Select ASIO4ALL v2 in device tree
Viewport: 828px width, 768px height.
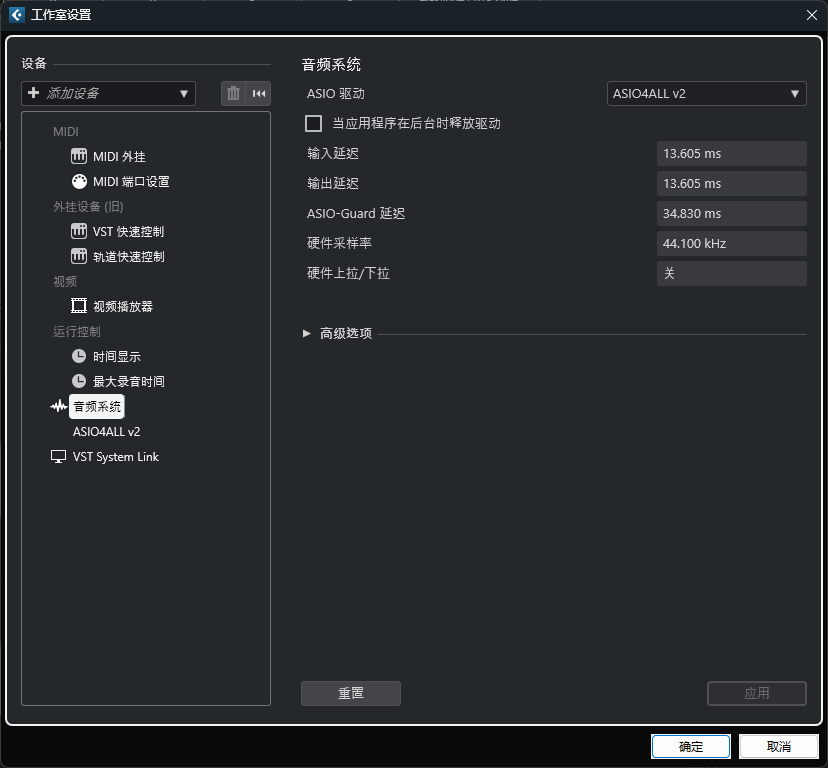pyautogui.click(x=106, y=432)
